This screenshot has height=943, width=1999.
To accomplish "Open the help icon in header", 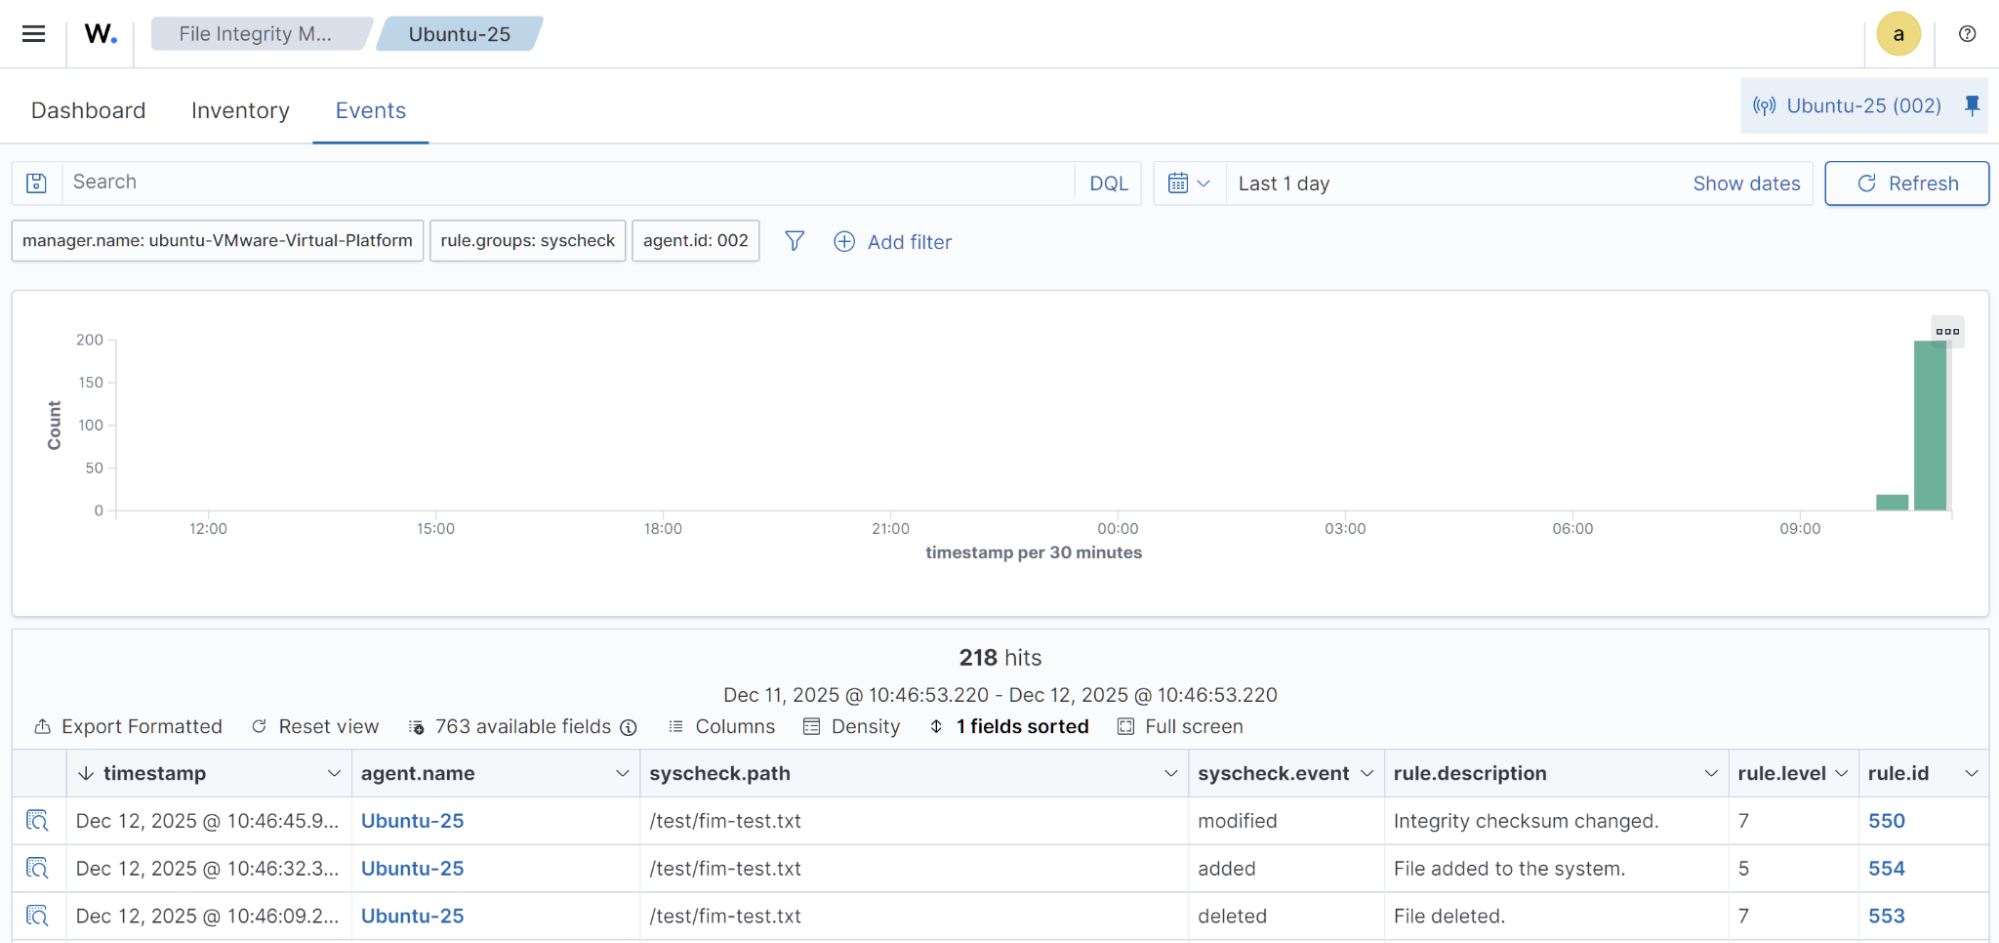I will point(1966,34).
